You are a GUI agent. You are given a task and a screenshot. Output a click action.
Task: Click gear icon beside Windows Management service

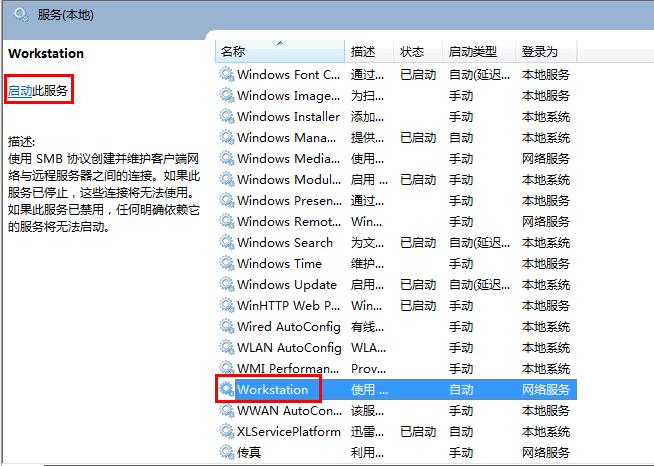(227, 137)
